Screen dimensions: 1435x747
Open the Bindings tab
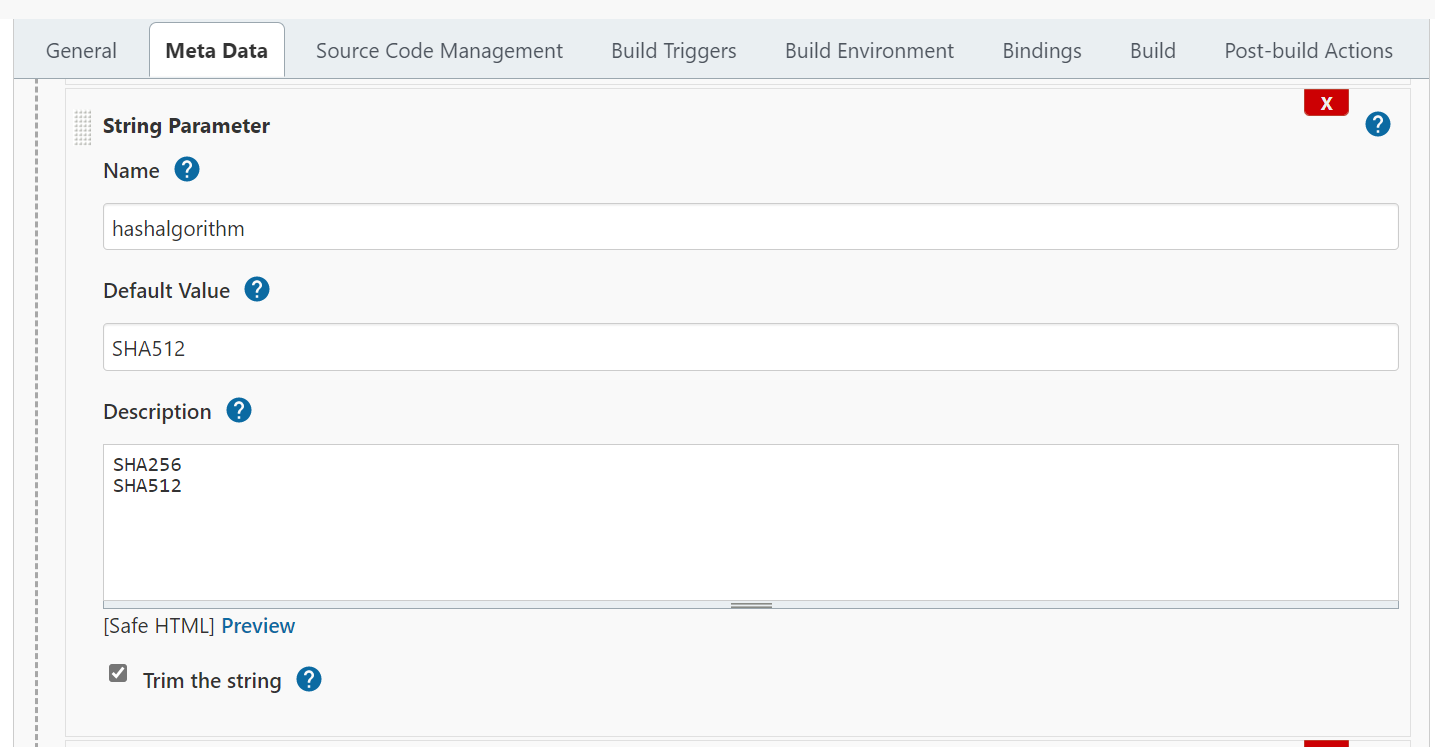click(x=1041, y=51)
